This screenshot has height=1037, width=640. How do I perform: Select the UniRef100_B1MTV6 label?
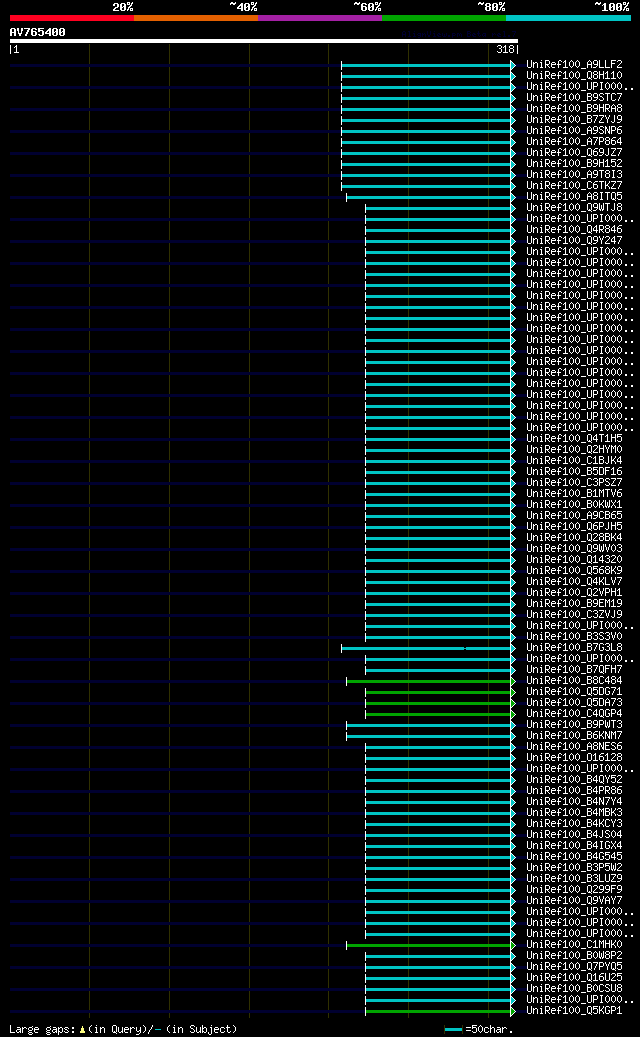click(x=574, y=493)
